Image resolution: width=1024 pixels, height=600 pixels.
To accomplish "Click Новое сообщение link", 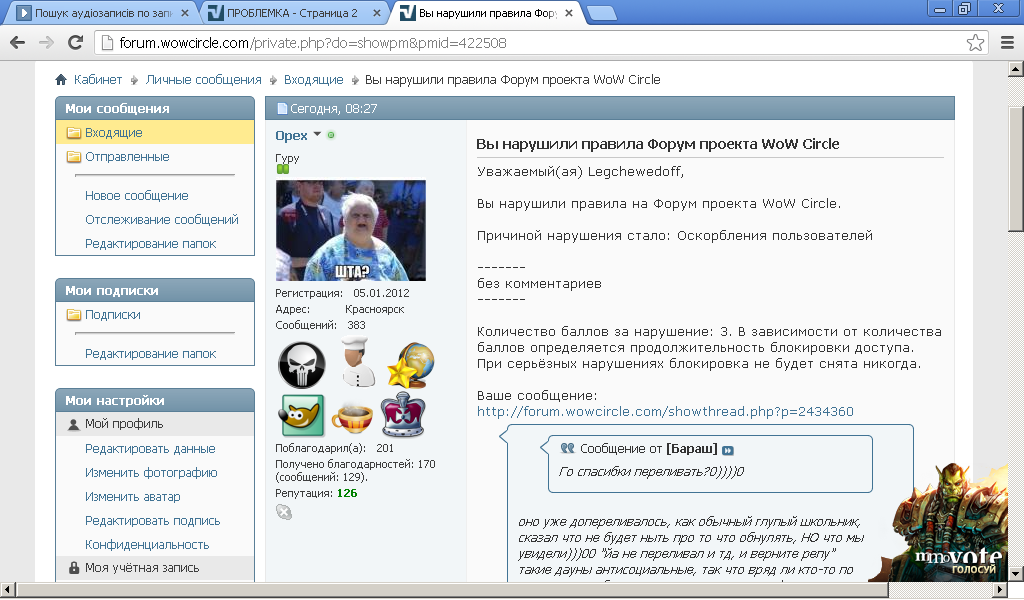I will point(136,196).
